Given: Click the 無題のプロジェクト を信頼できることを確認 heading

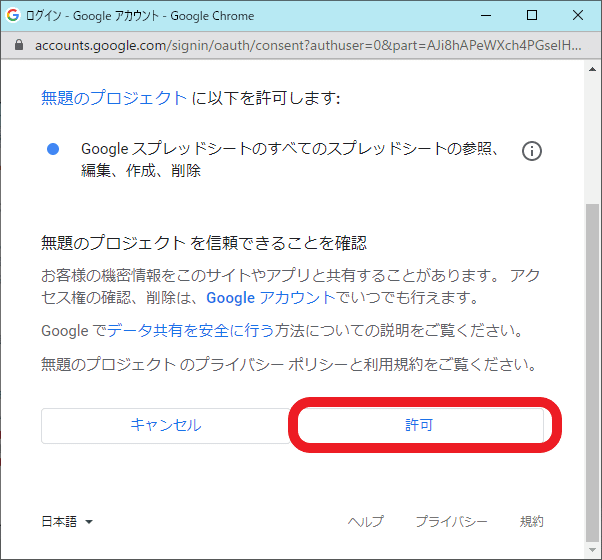Looking at the screenshot, I should coord(204,243).
